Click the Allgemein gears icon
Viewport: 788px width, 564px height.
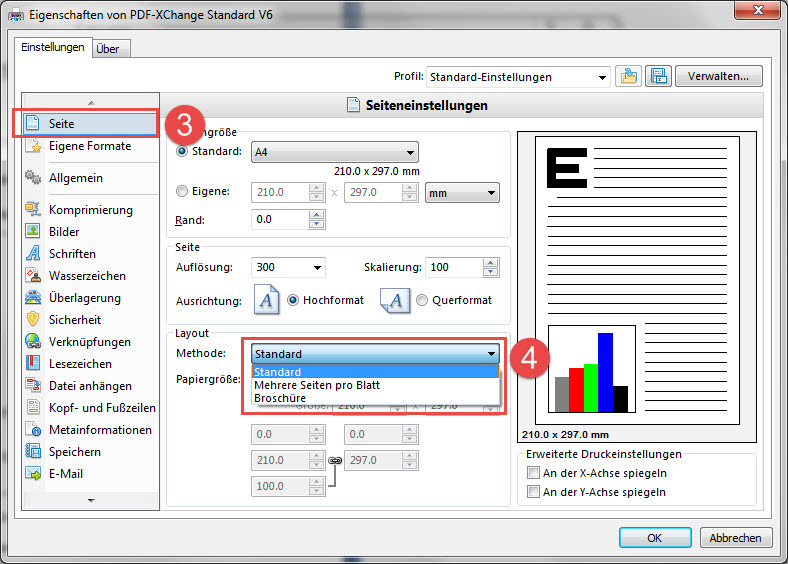(x=33, y=177)
